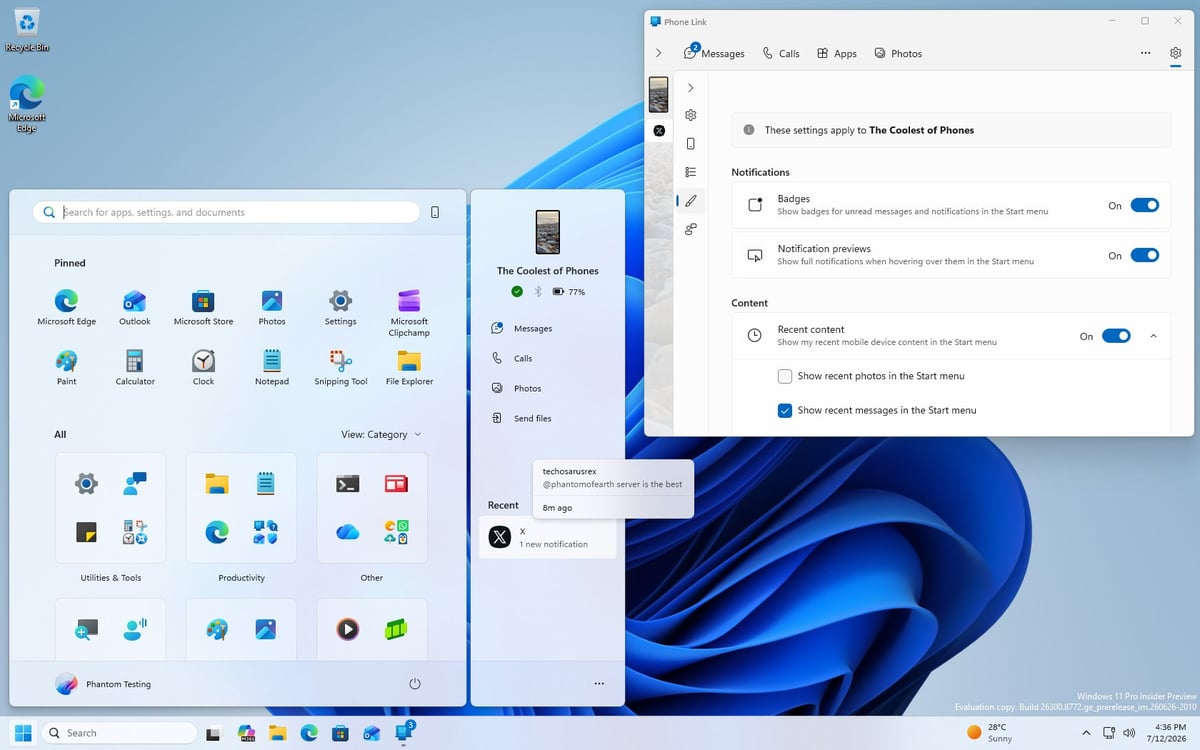Screen dimensions: 1200x750
Task: Switch to the Calls tab in Phone Link
Action: [x=781, y=53]
